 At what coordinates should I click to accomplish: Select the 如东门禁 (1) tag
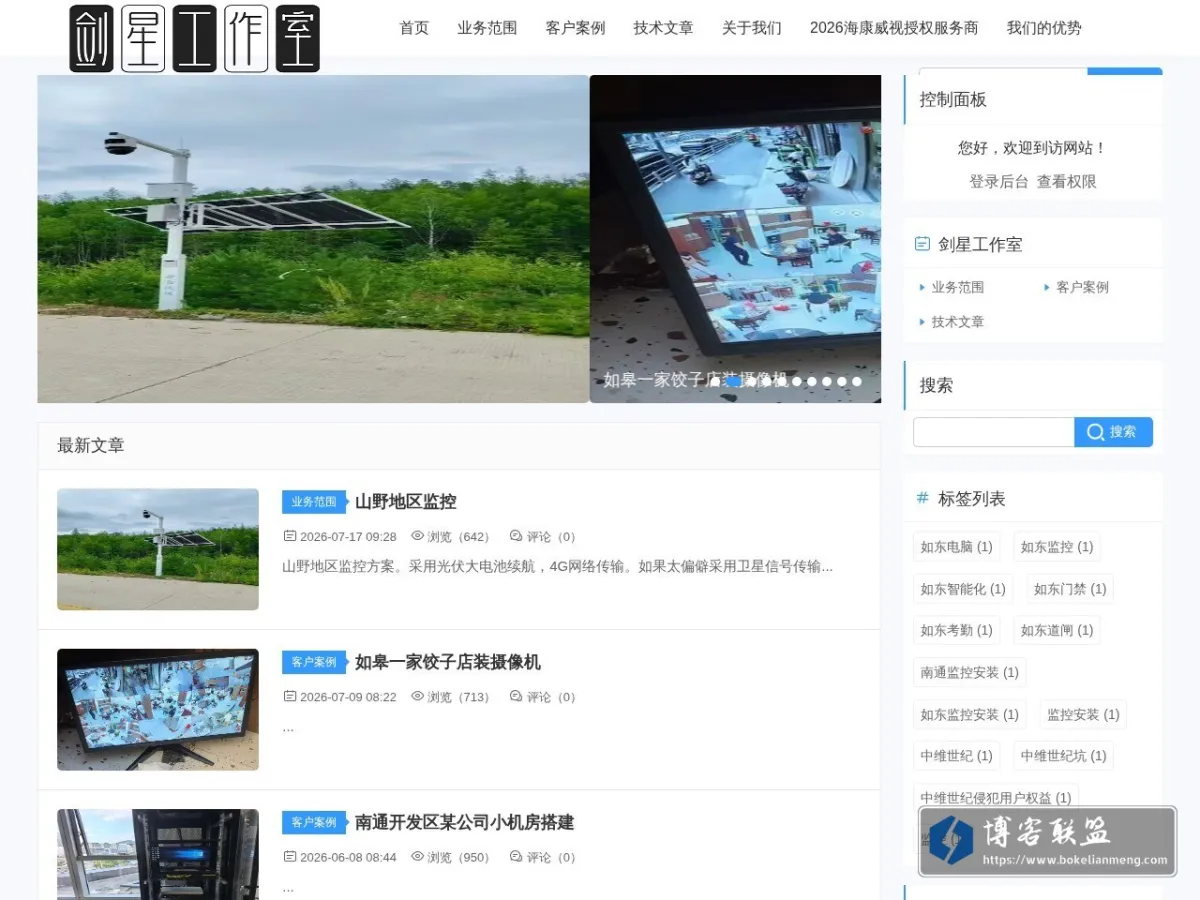click(x=1070, y=589)
